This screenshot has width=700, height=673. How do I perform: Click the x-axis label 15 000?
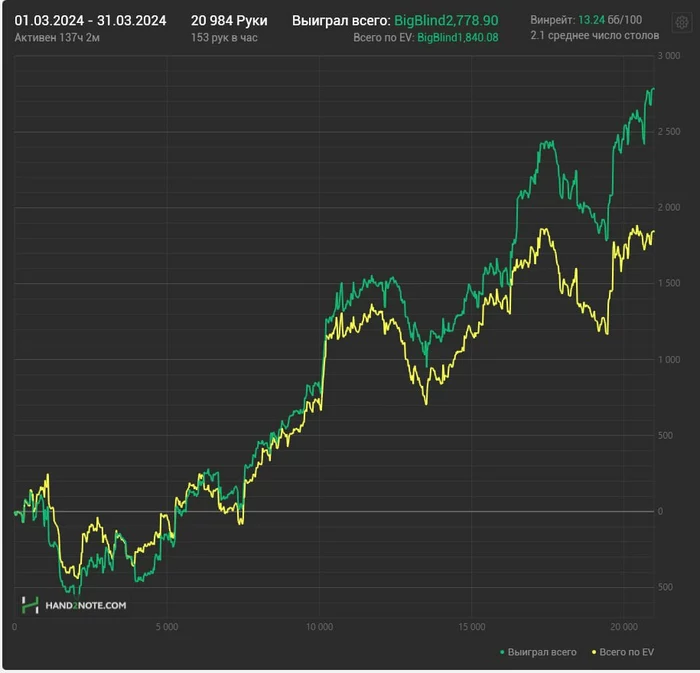(471, 627)
